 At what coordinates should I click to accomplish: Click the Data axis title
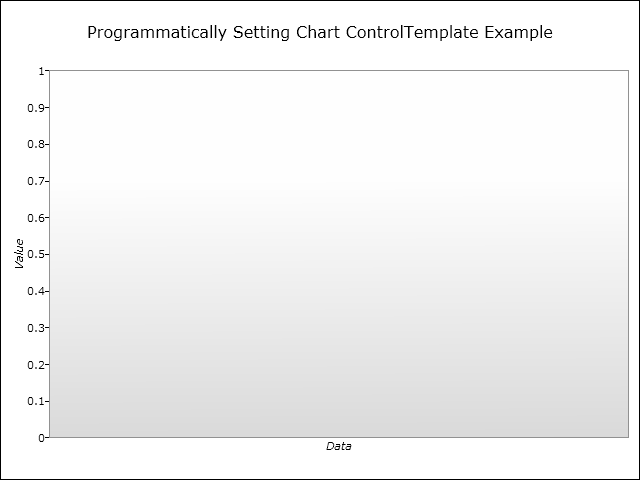[338, 446]
